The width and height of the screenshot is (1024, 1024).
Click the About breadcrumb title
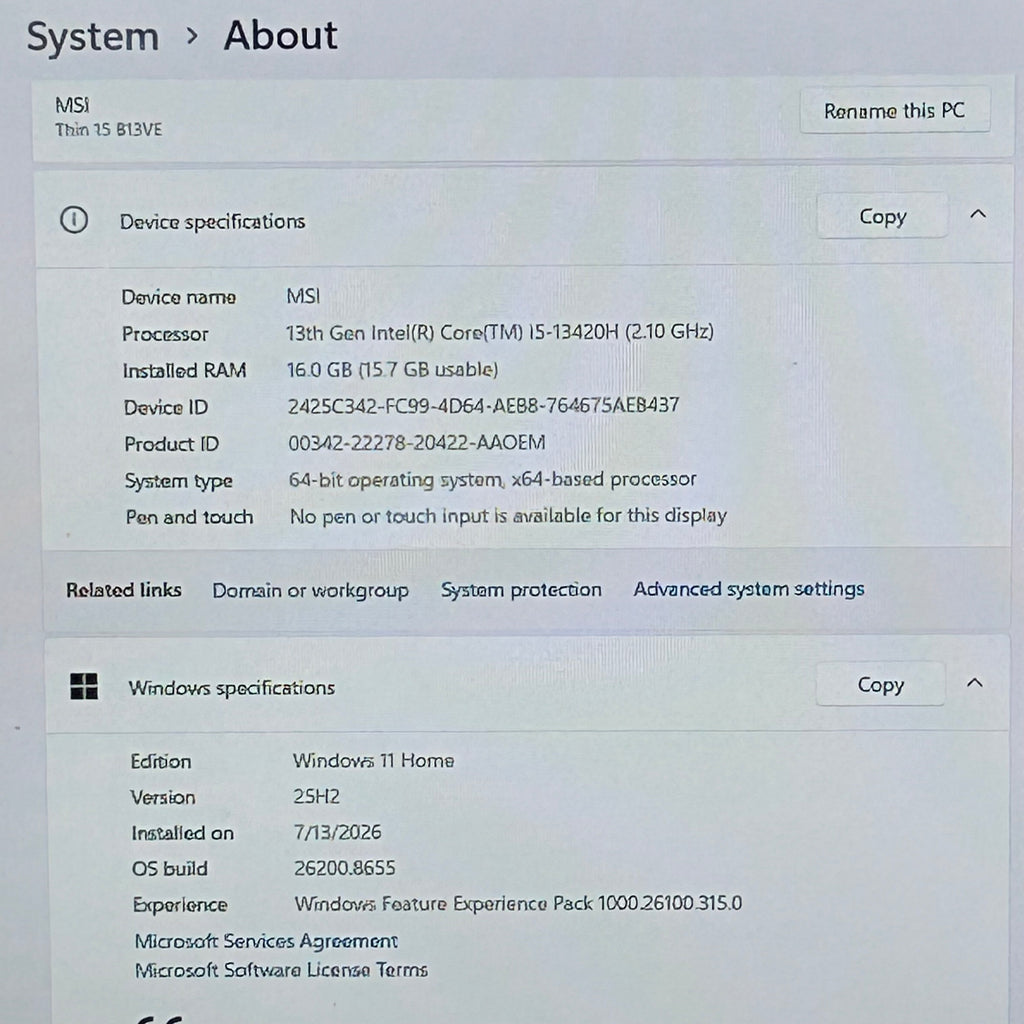(281, 35)
